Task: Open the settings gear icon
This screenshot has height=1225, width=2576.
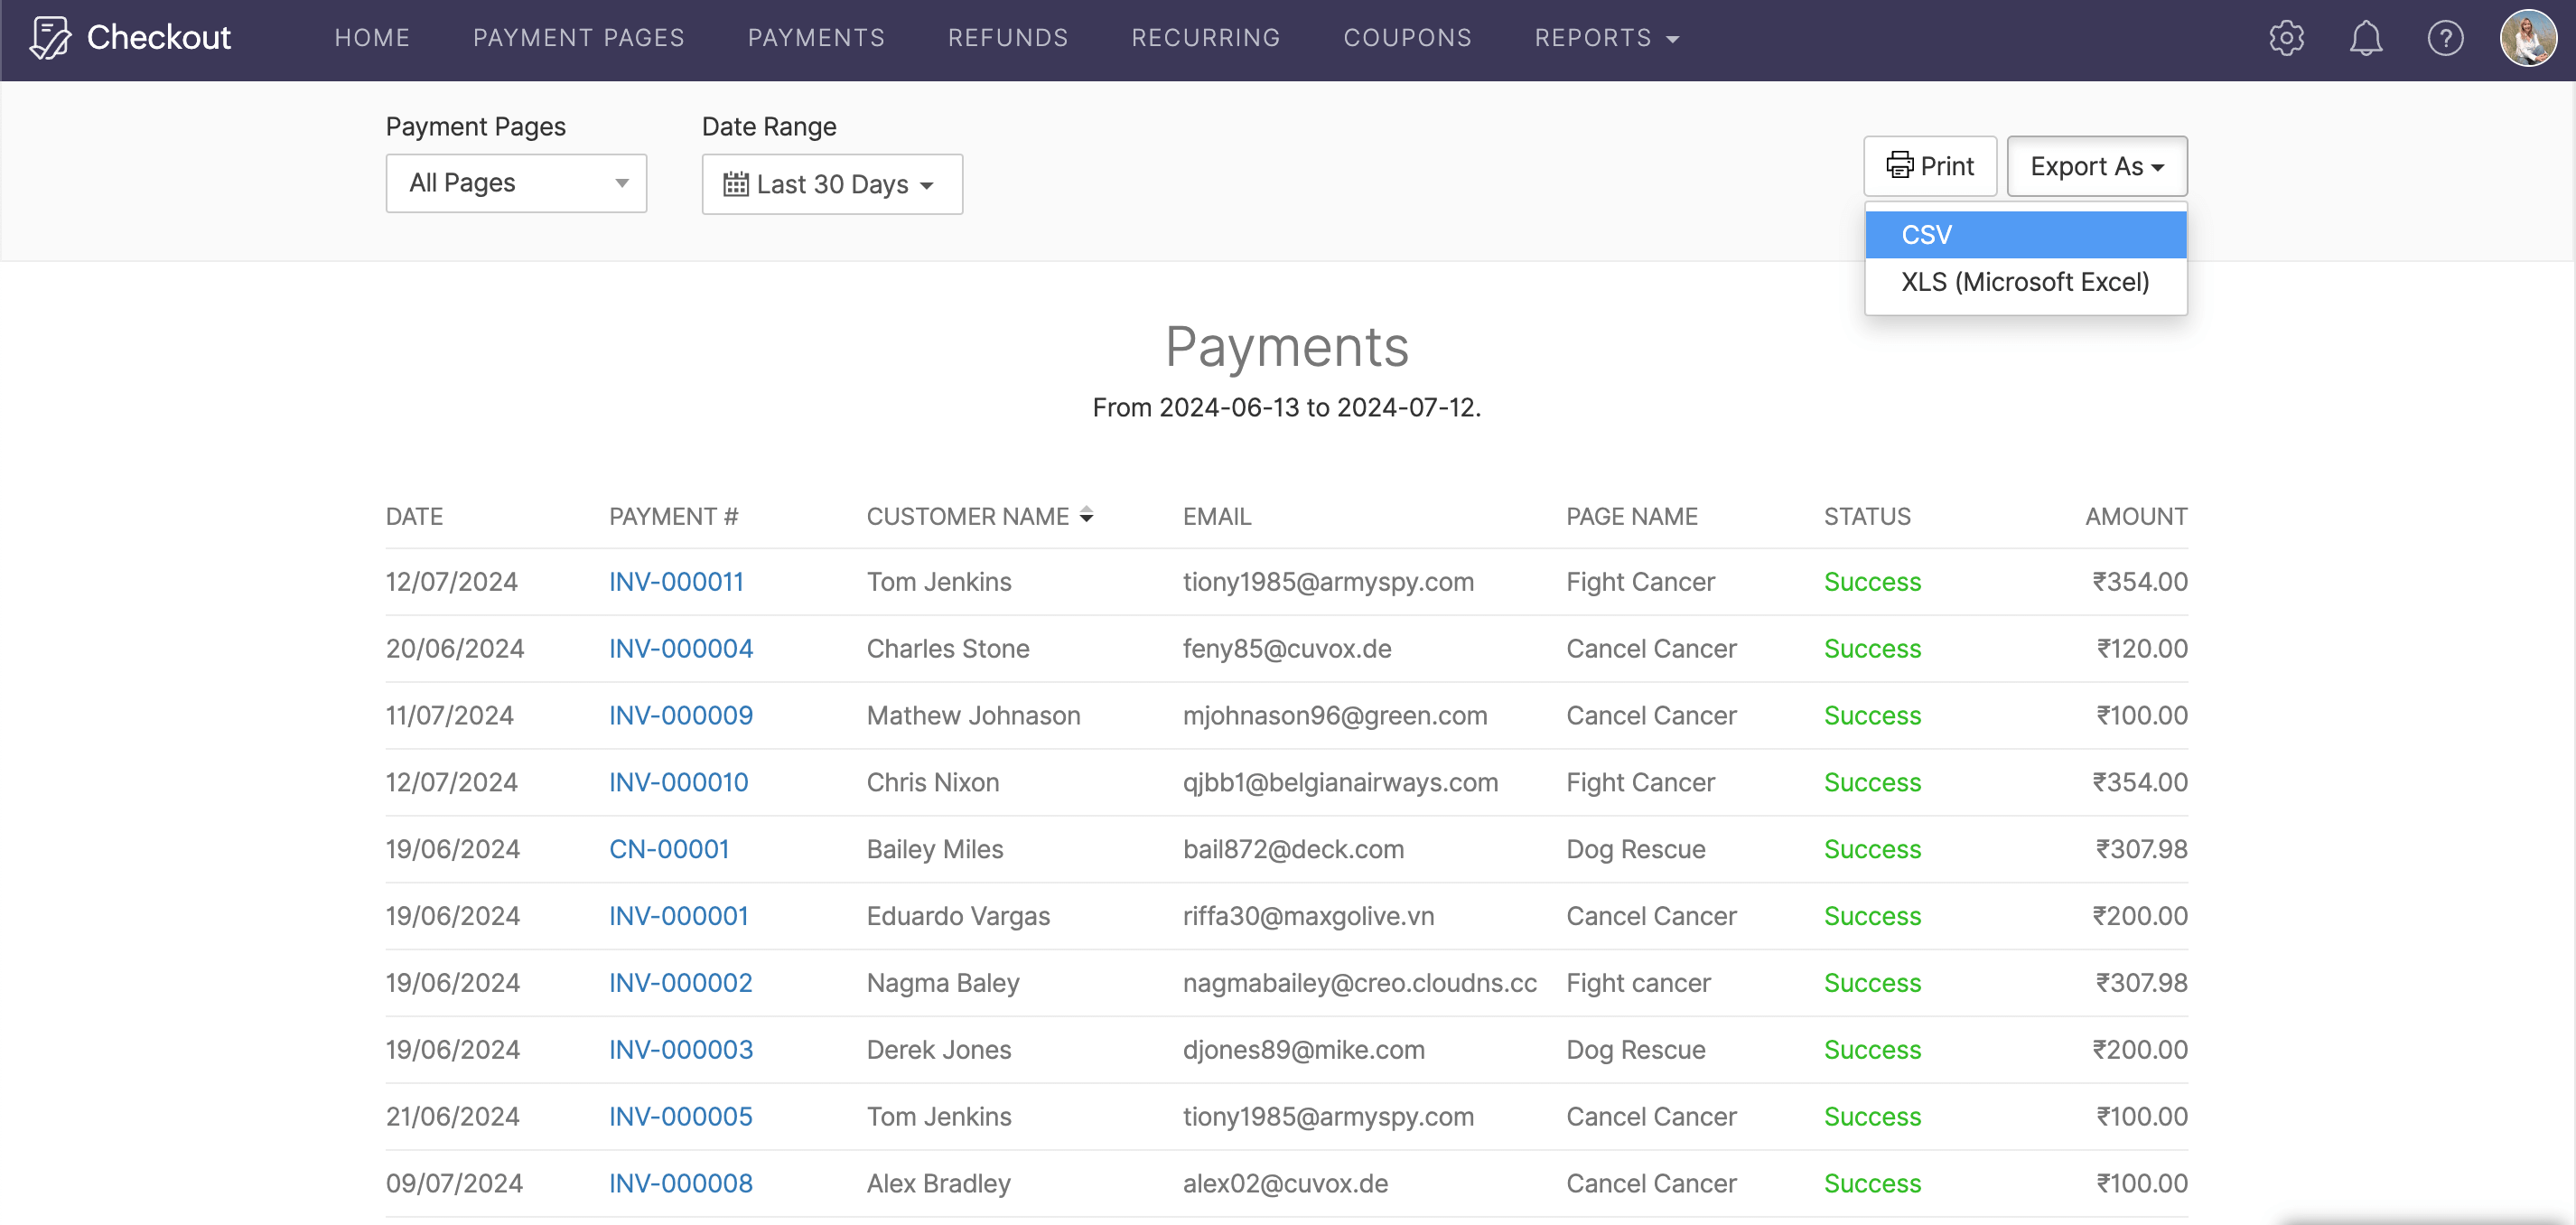Action: click(x=2286, y=38)
